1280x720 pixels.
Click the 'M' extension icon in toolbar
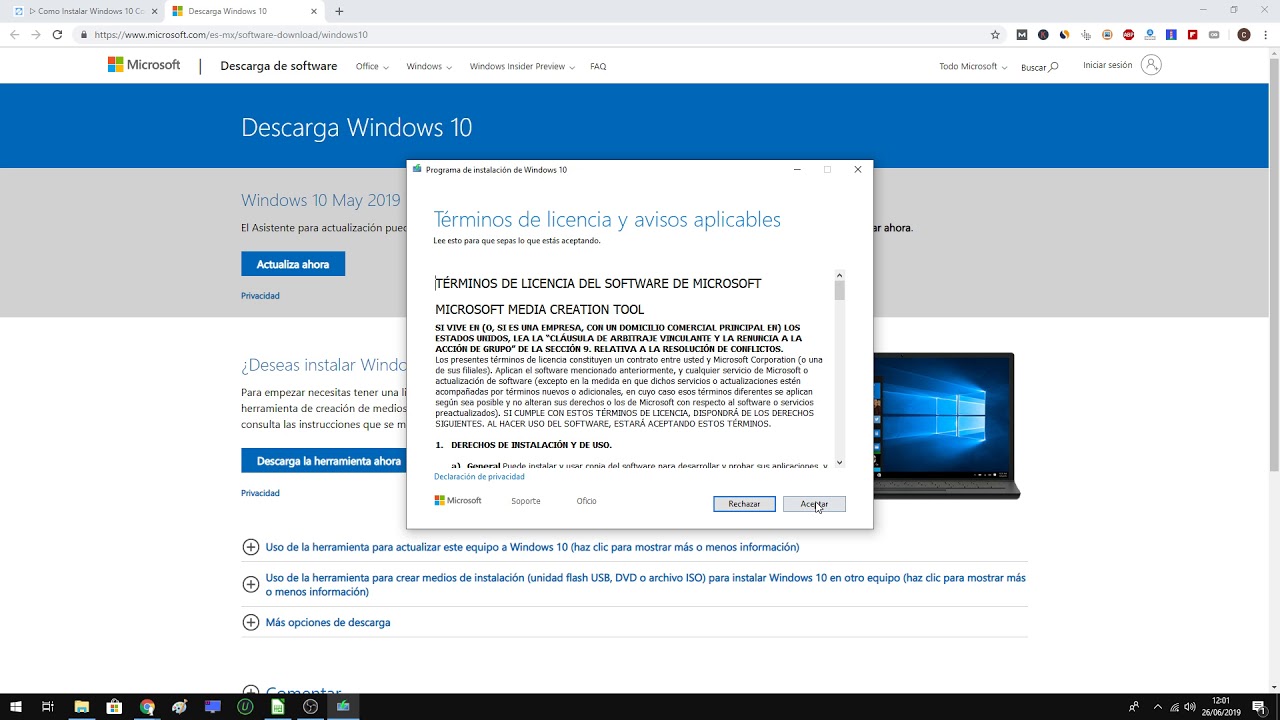point(1021,34)
